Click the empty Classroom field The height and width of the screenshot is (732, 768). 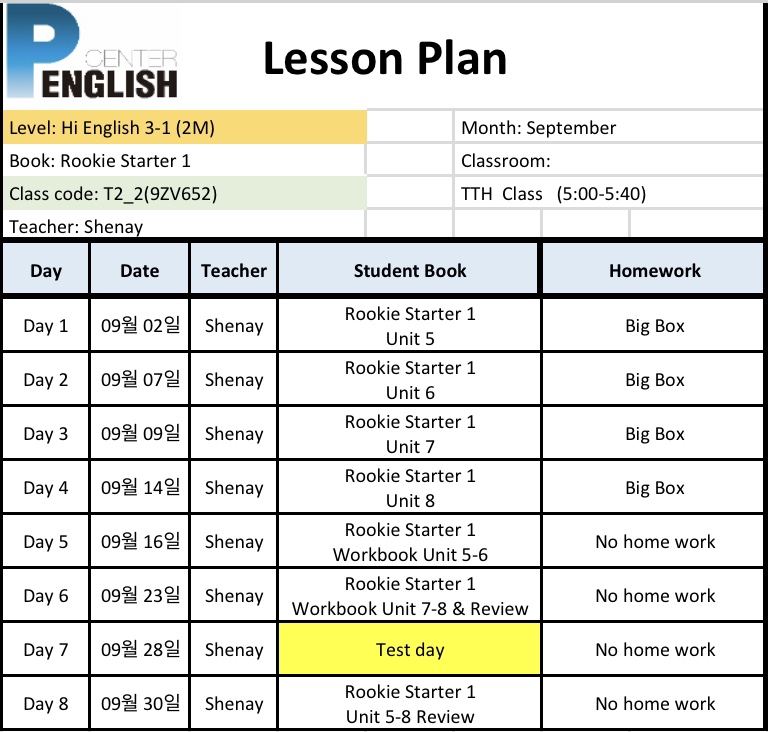tap(608, 161)
